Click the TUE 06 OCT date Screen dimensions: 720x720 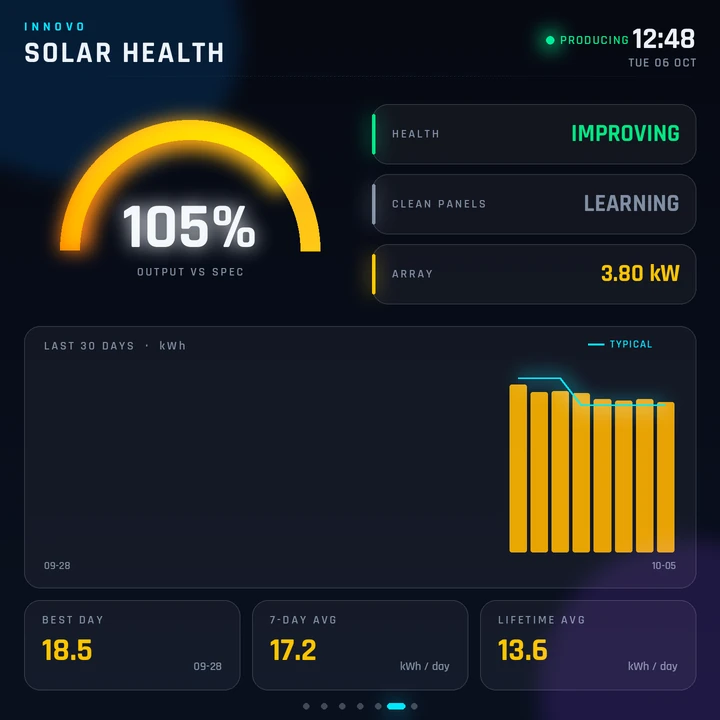pyautogui.click(x=662, y=63)
